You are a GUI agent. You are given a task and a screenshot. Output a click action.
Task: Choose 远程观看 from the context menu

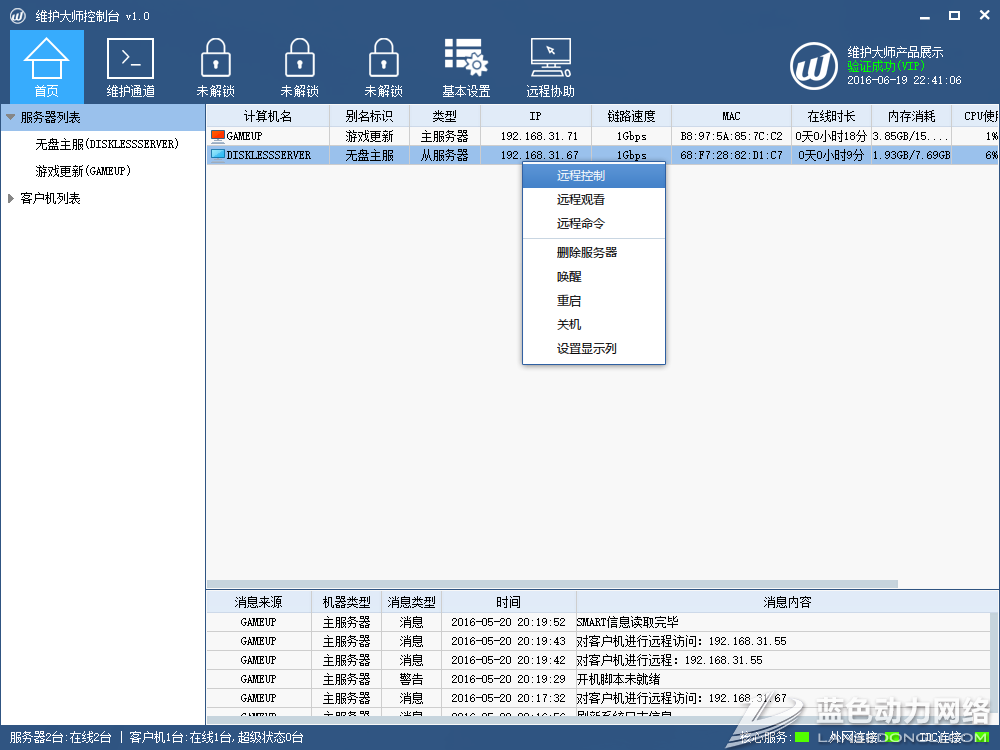tap(581, 199)
